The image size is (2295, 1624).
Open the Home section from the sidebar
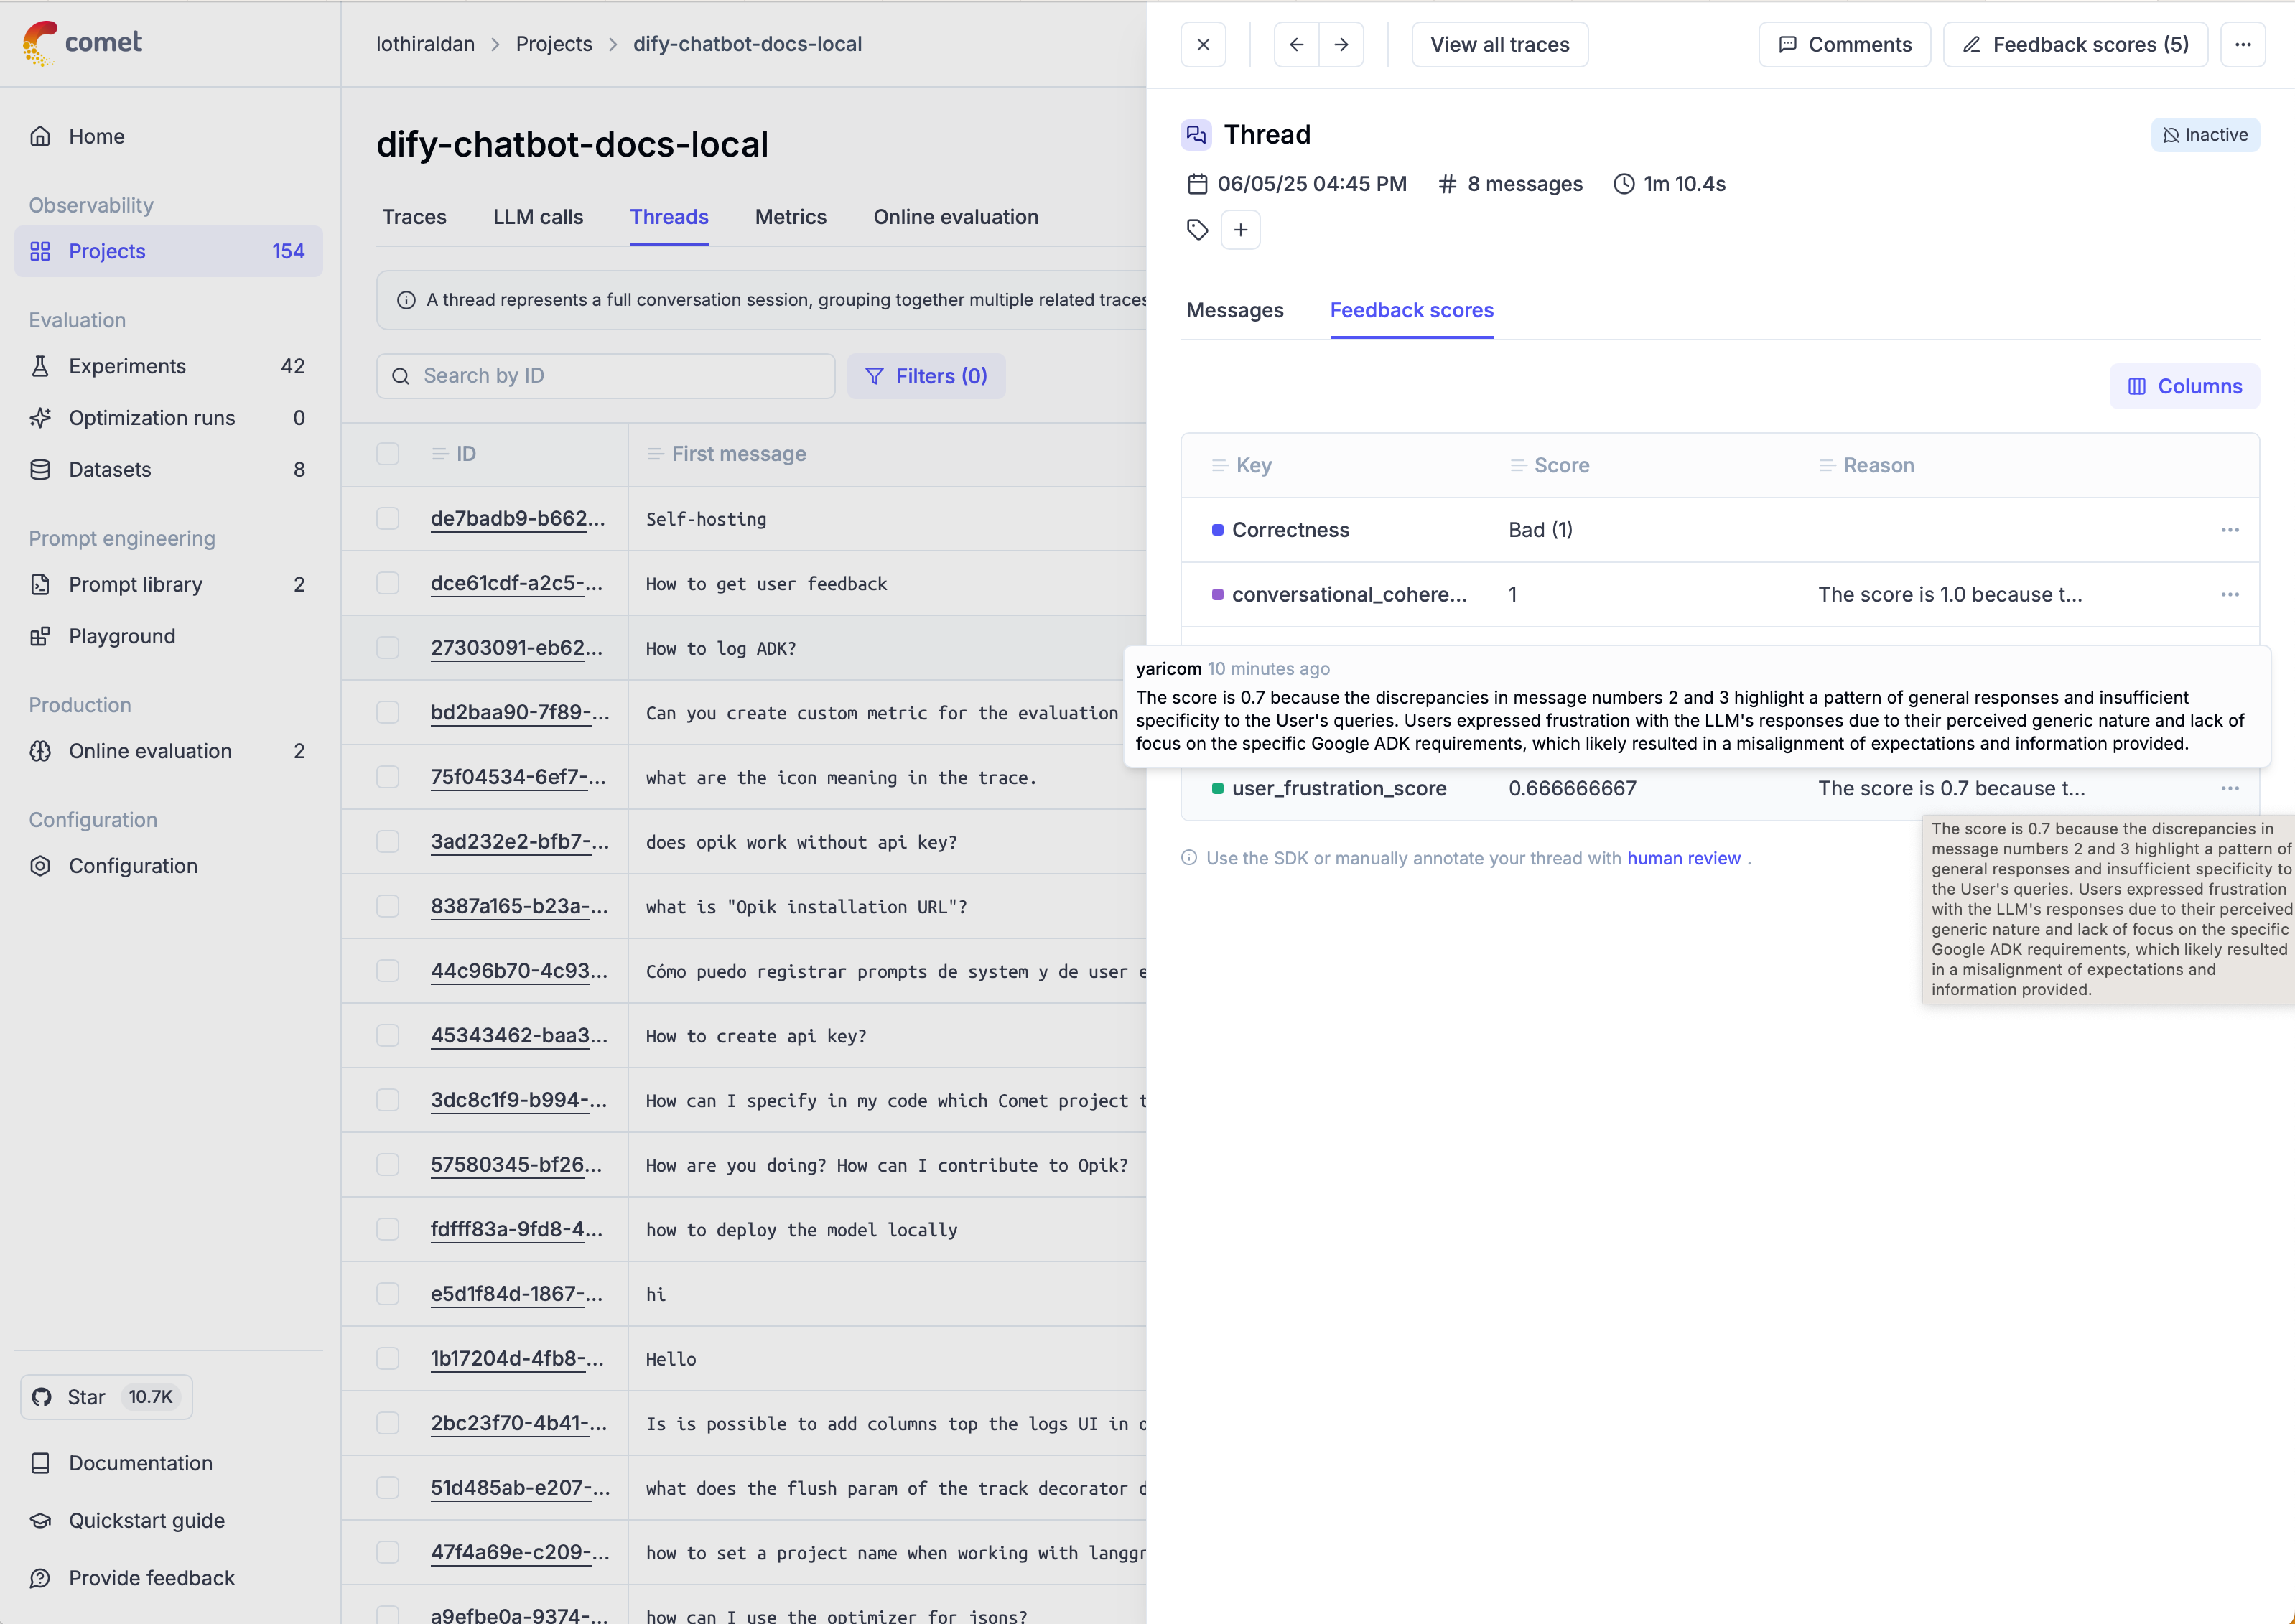coord(96,136)
